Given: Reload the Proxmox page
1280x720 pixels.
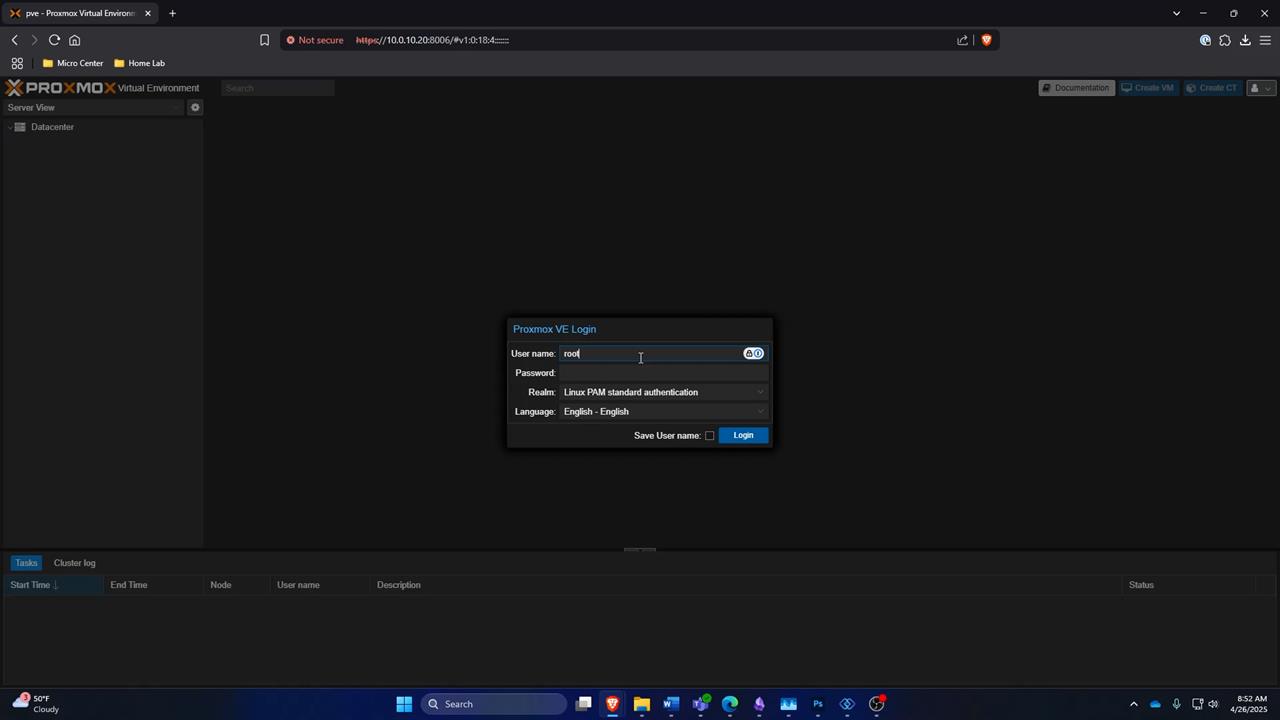Looking at the screenshot, I should [x=54, y=40].
